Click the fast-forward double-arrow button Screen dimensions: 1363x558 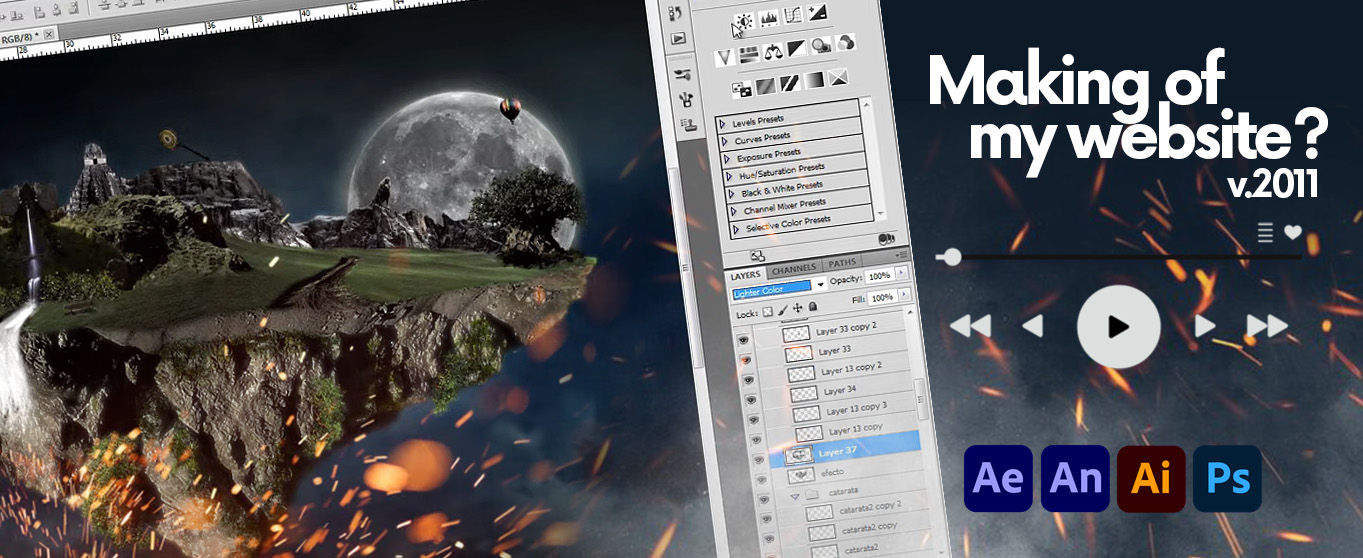tap(1268, 326)
